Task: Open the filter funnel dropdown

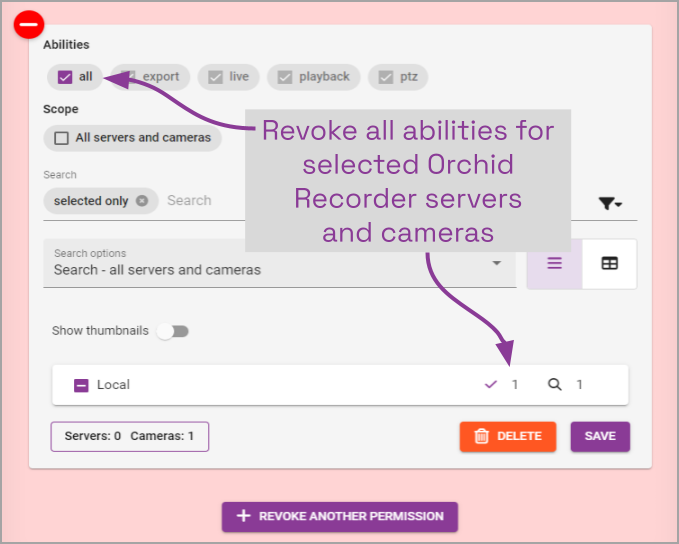Action: tap(610, 203)
